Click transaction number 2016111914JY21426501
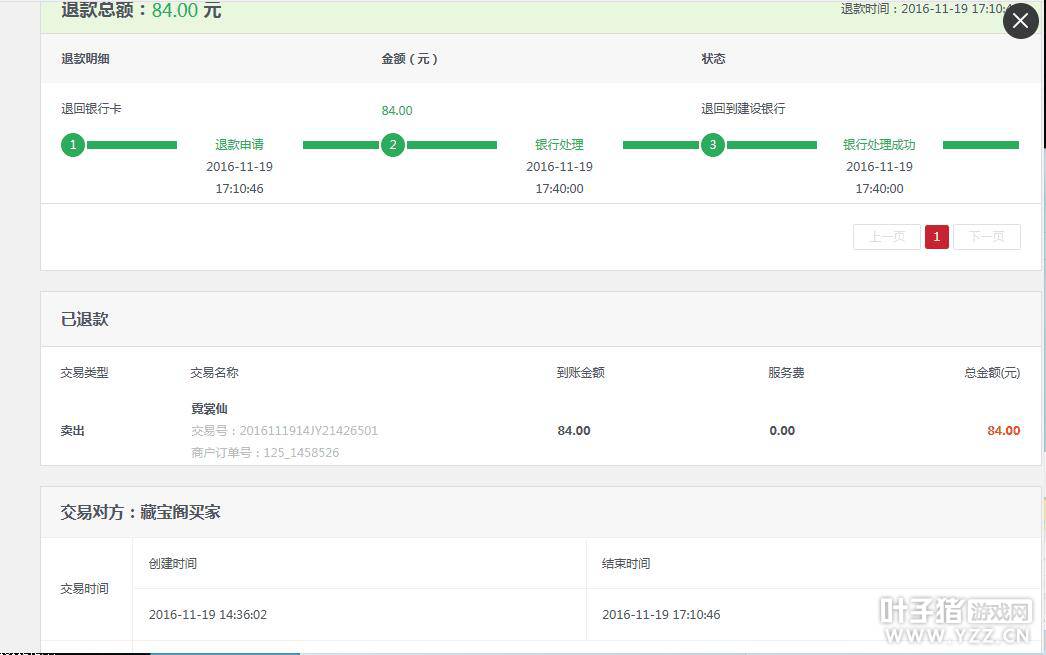 click(284, 431)
